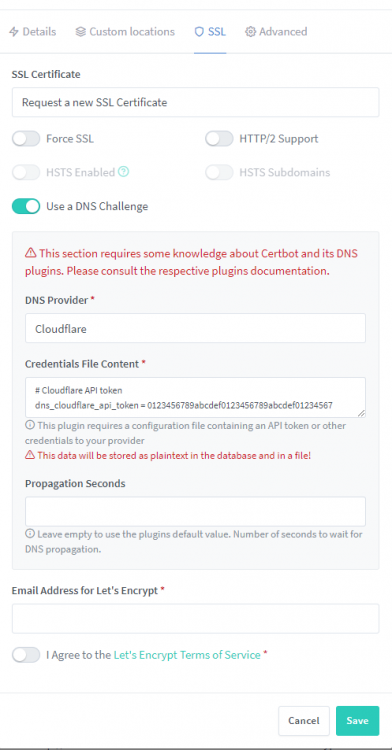
Task: Click the layers icon beside Custom locations
Action: pos(81,32)
